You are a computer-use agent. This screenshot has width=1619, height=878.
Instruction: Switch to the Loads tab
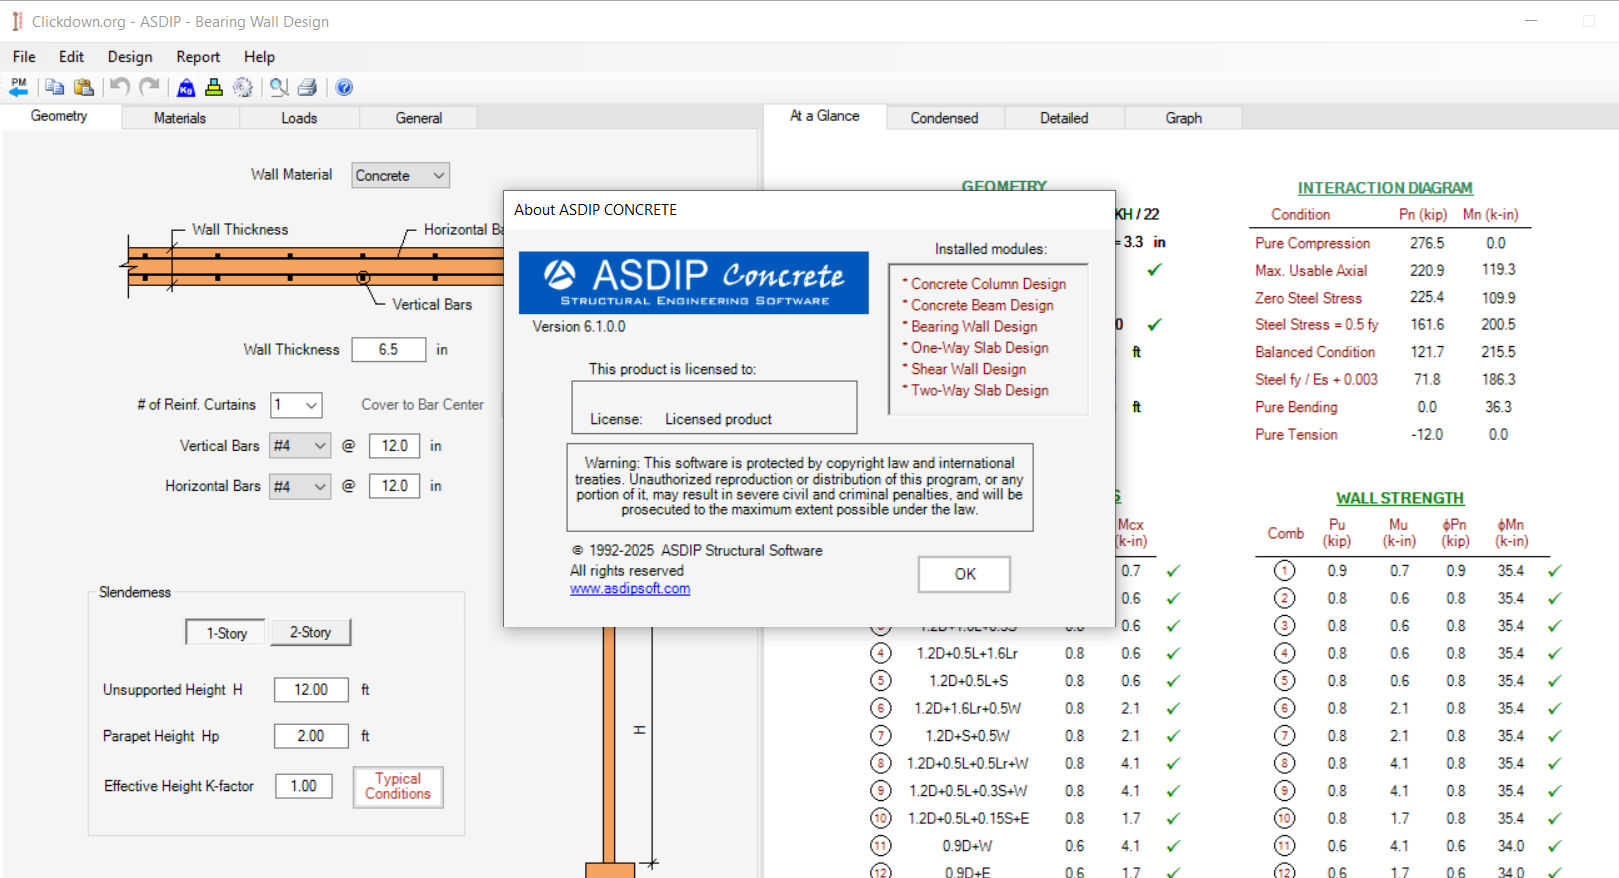click(299, 118)
